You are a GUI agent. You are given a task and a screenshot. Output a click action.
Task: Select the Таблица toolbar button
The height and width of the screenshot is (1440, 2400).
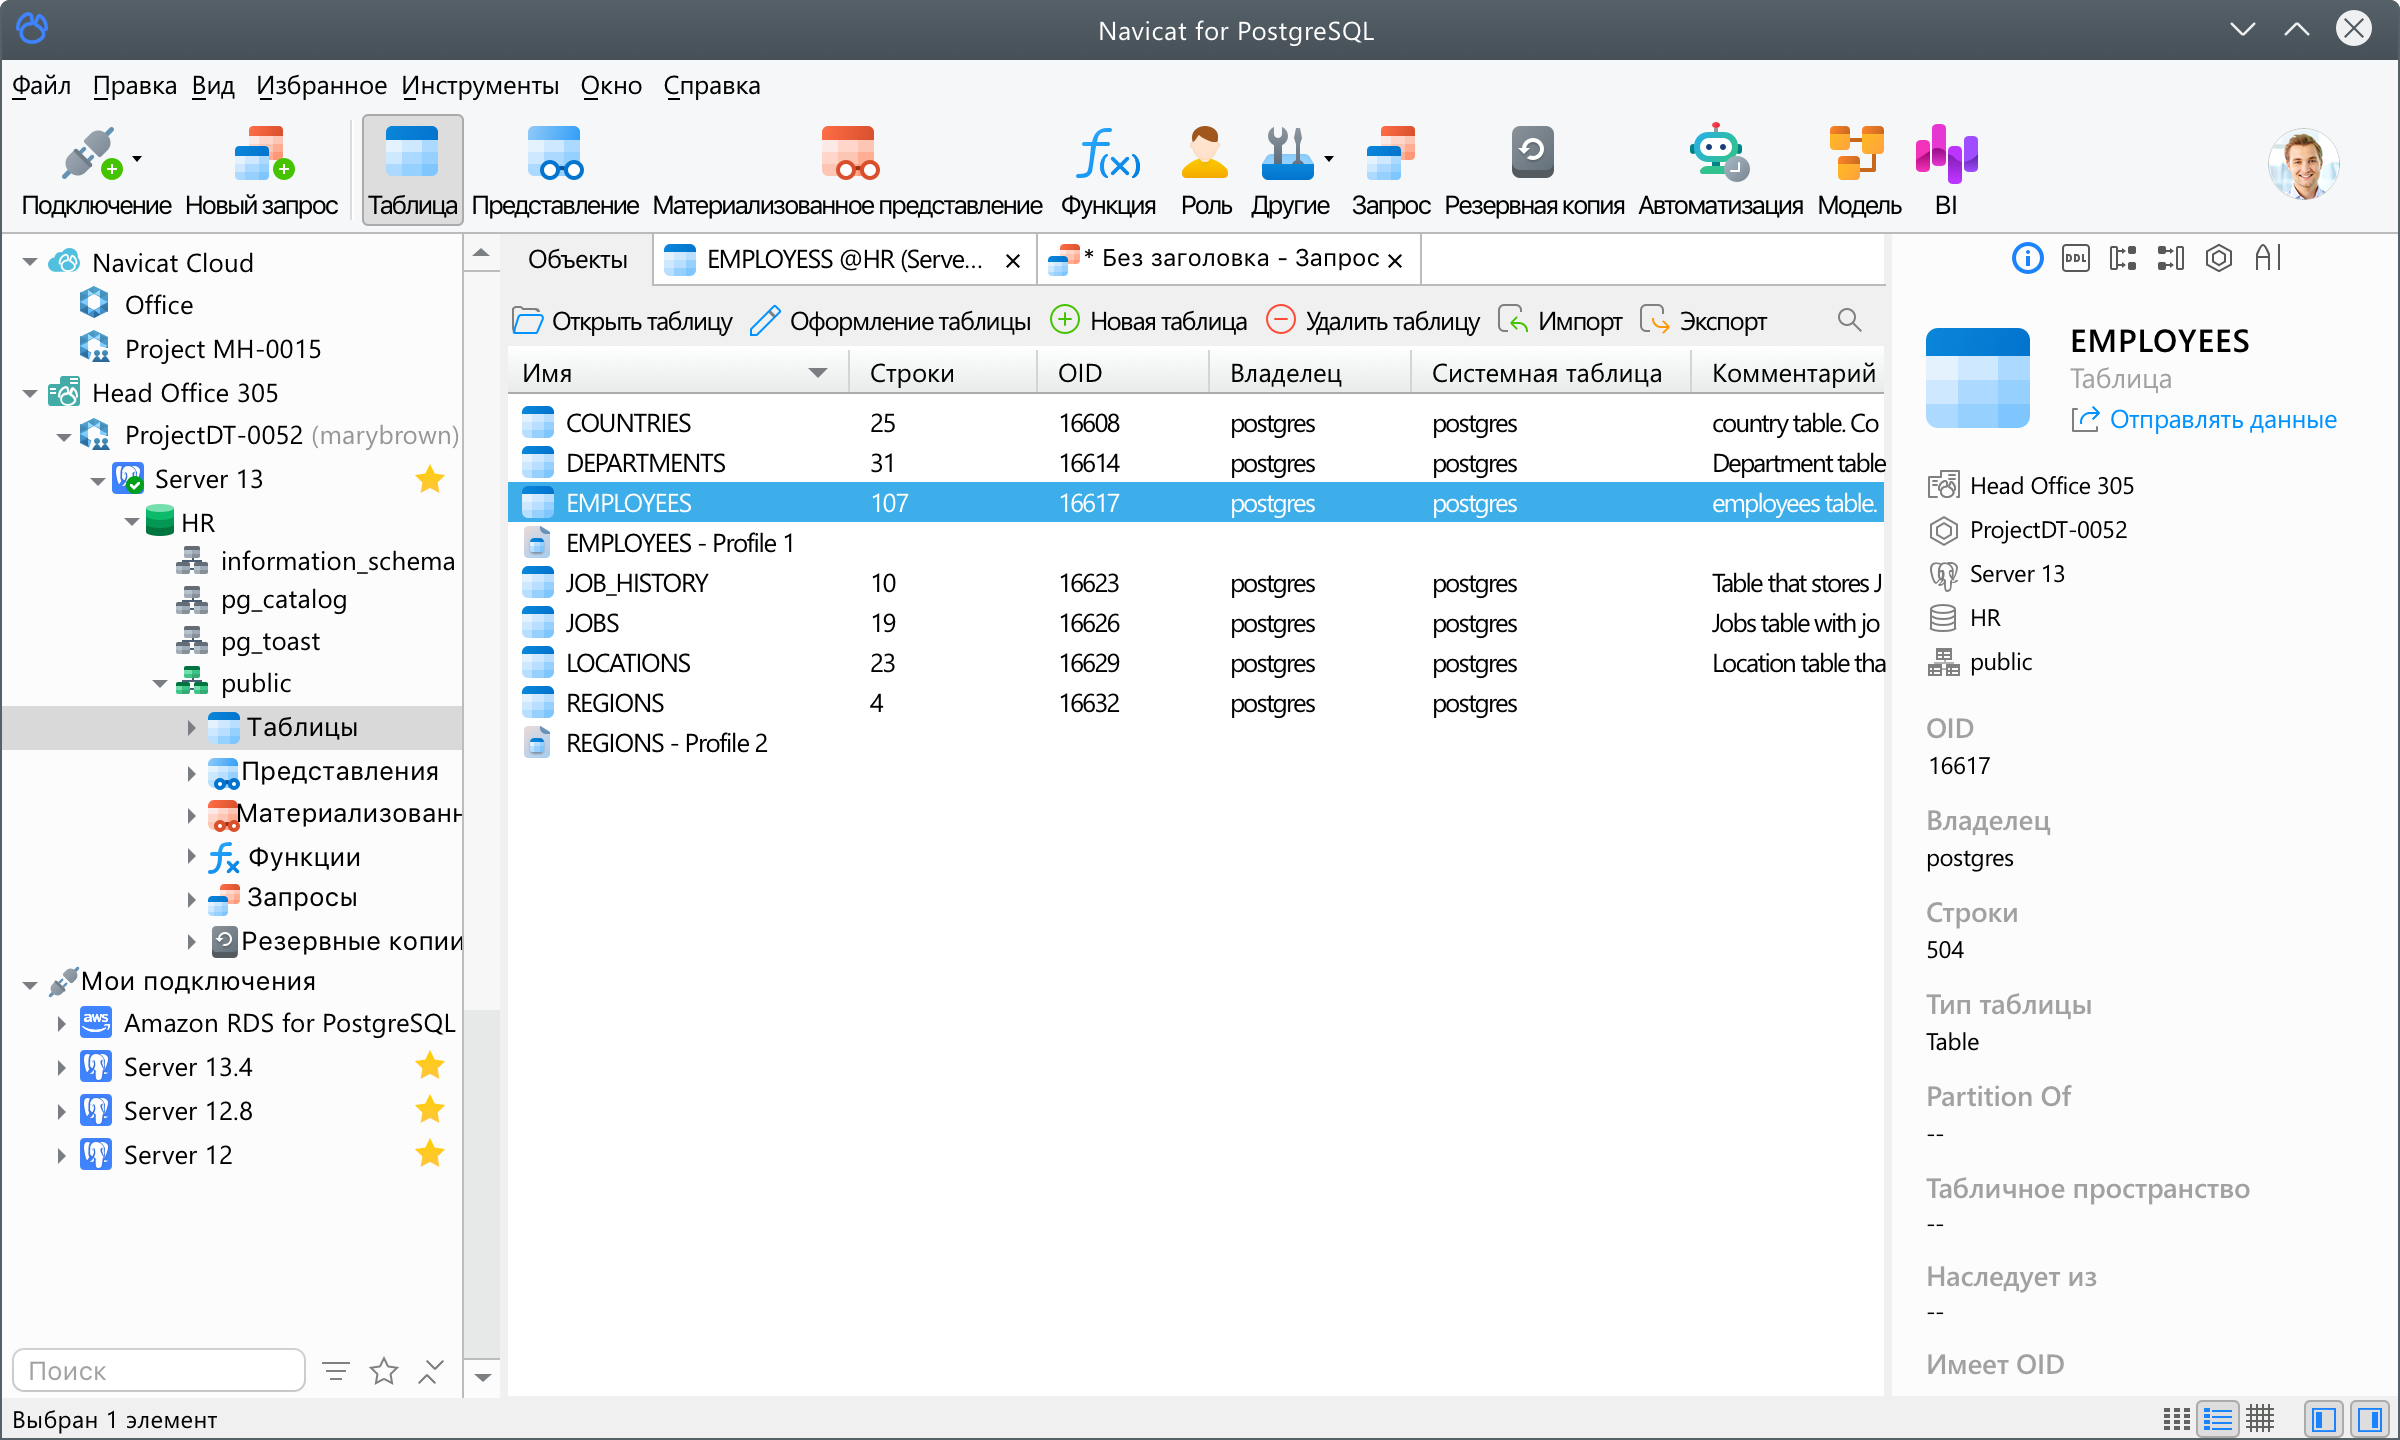point(412,171)
